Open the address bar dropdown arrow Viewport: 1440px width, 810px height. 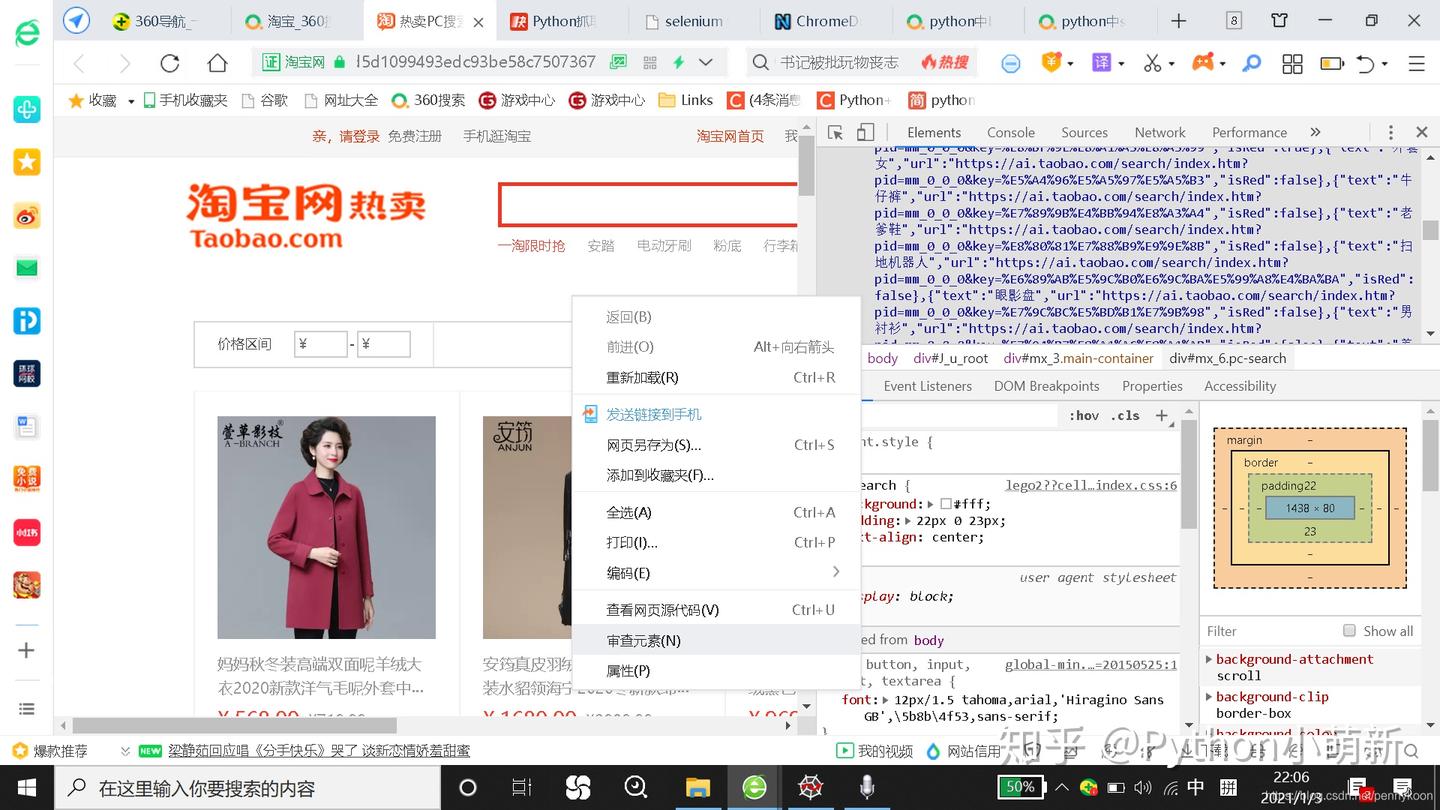(x=706, y=62)
